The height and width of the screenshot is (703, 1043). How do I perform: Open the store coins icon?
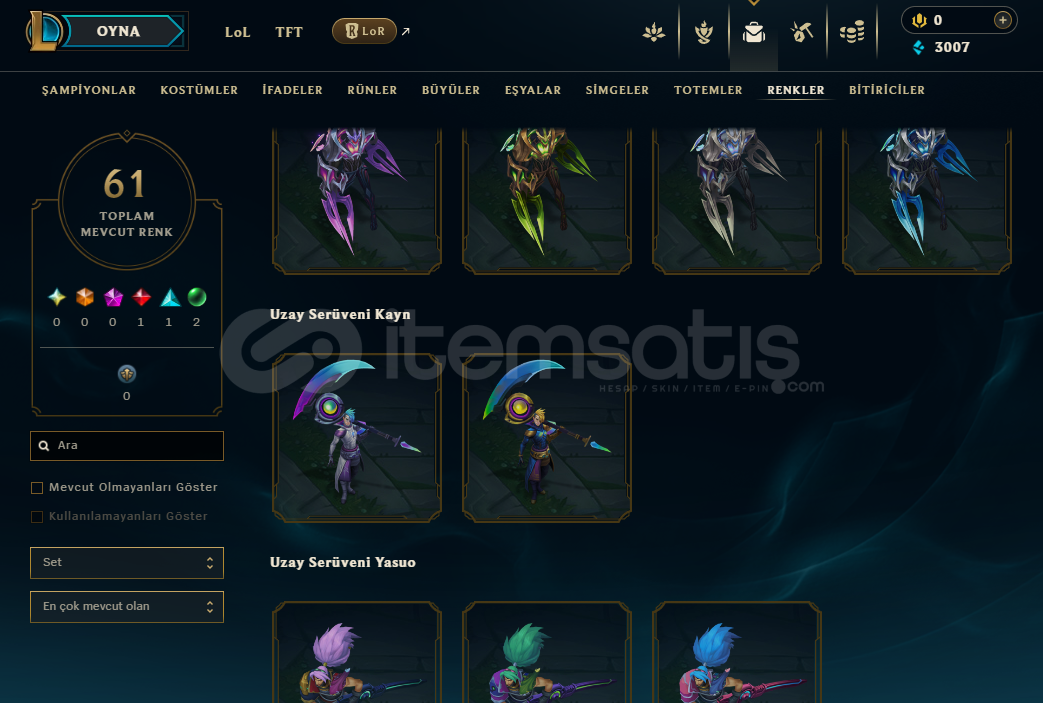[852, 32]
